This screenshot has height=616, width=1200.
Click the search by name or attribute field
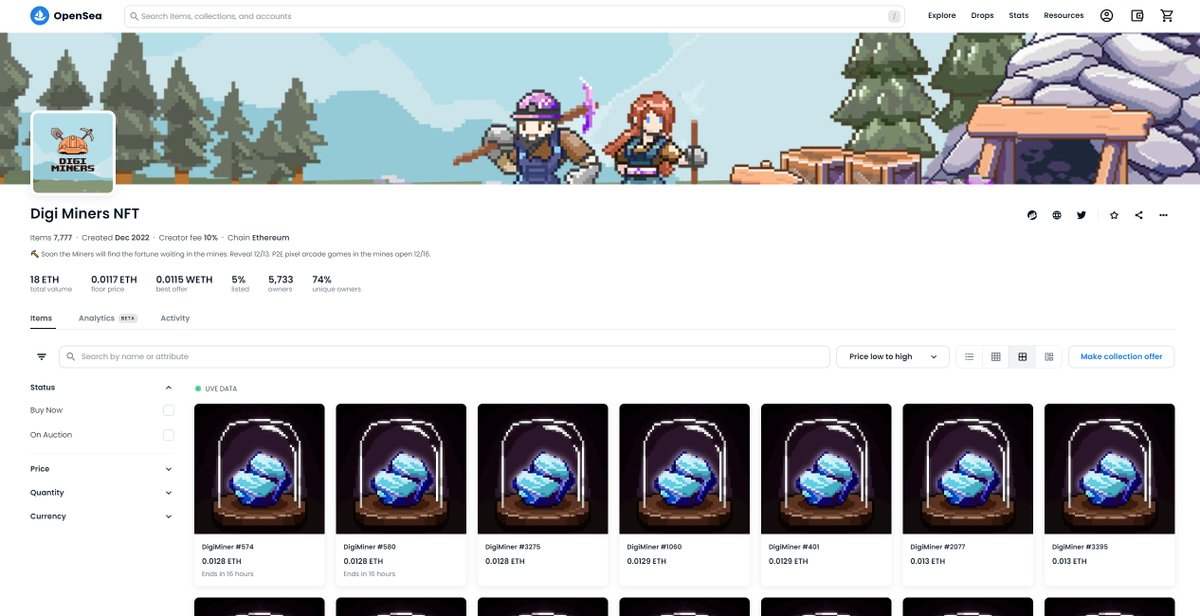coord(444,357)
